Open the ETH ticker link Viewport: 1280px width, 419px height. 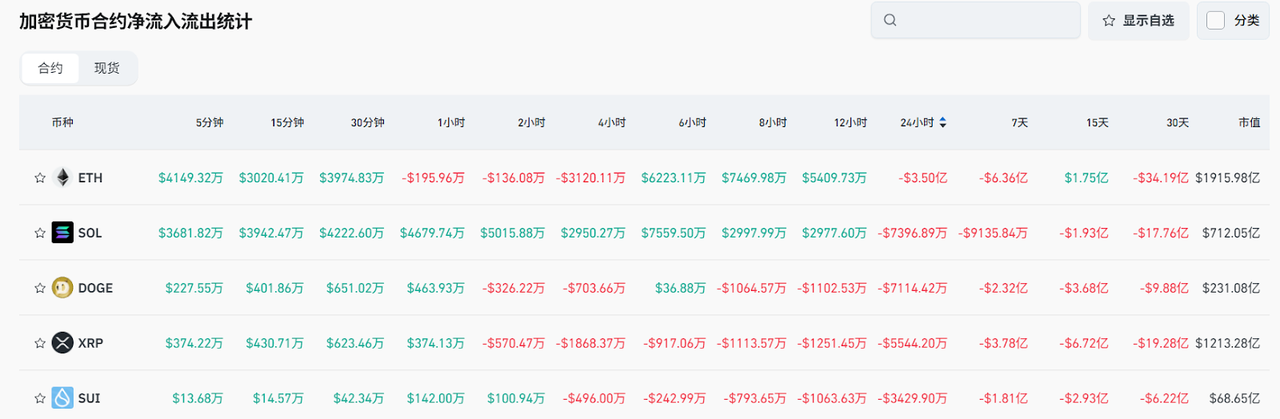coord(90,178)
